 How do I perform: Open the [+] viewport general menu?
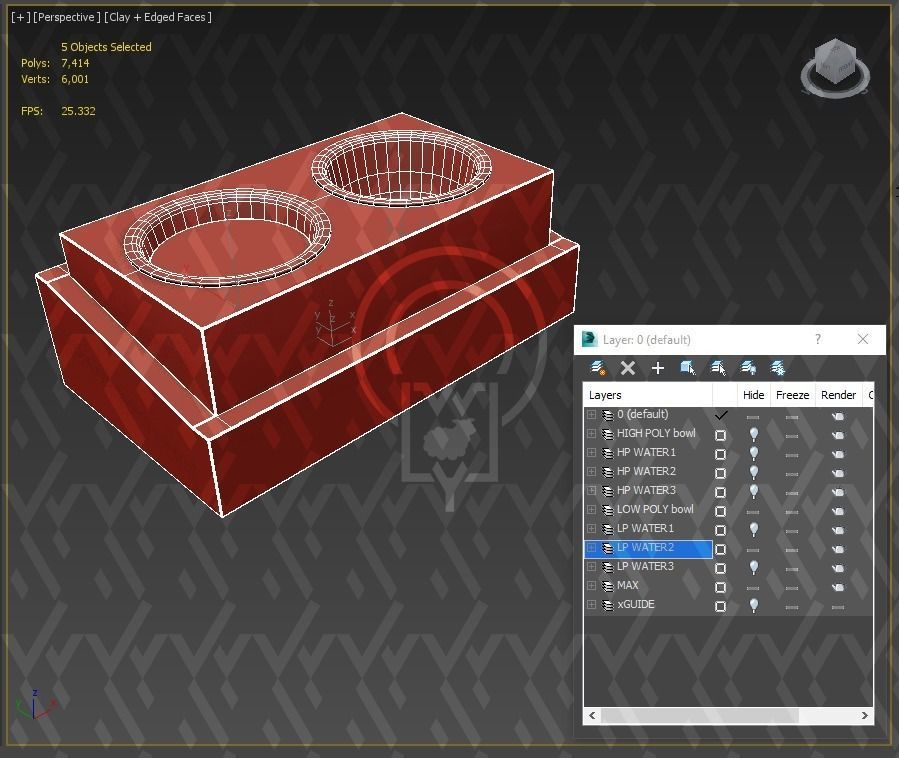coord(21,17)
